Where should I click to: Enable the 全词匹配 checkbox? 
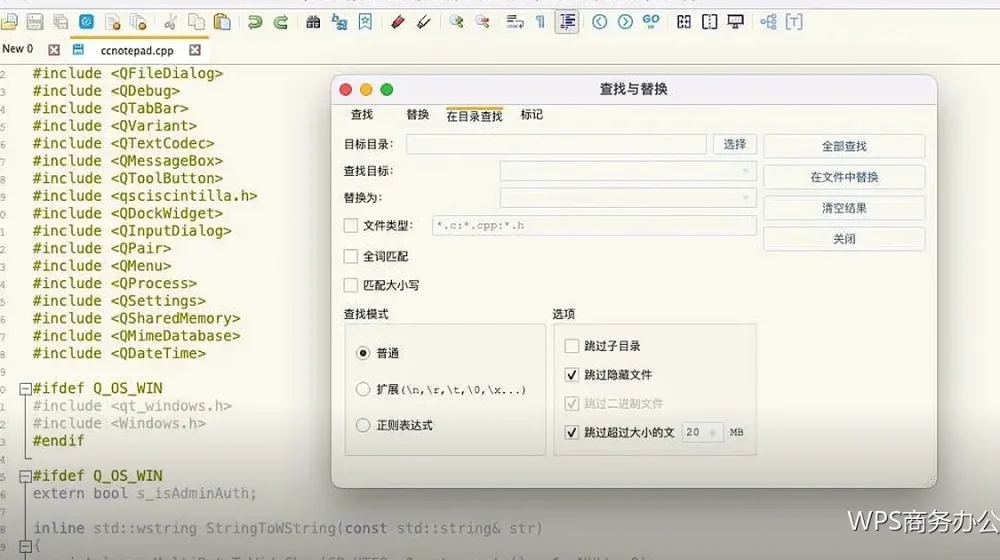click(351, 256)
